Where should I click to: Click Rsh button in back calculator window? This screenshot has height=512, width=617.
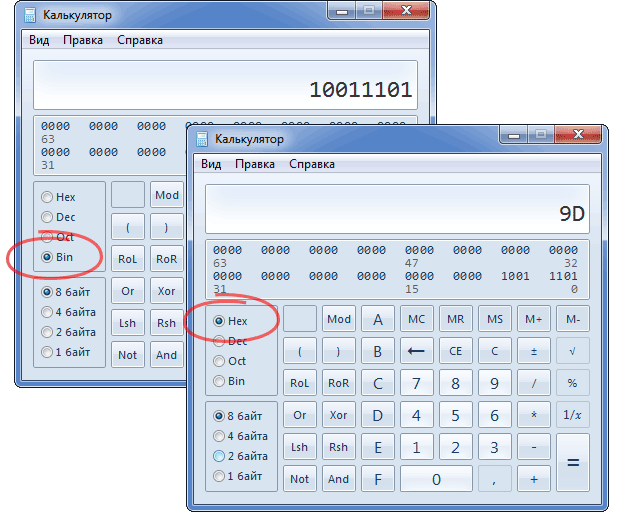coord(167,323)
